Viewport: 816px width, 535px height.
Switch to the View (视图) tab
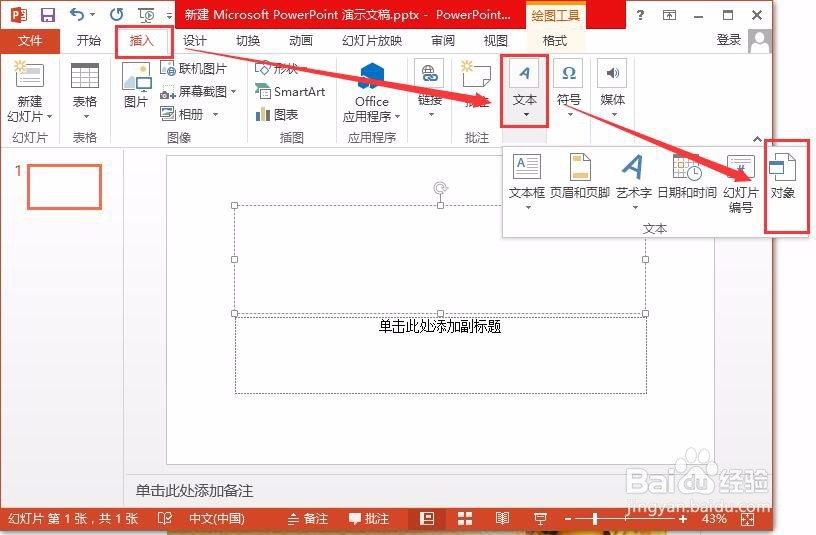(x=495, y=41)
